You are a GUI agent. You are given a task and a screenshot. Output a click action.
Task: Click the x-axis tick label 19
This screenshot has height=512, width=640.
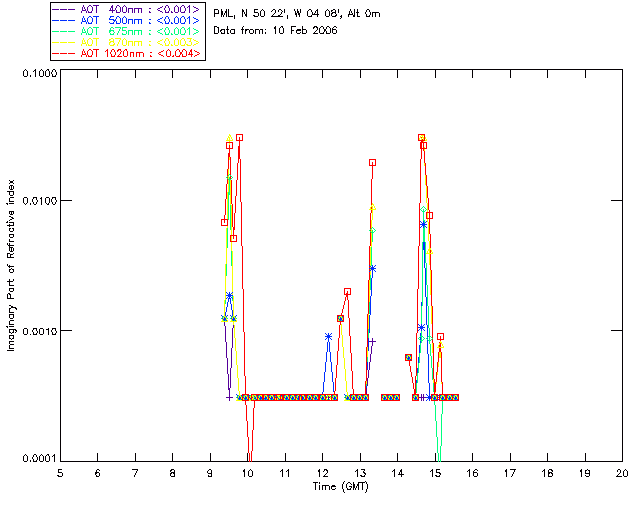[585, 473]
